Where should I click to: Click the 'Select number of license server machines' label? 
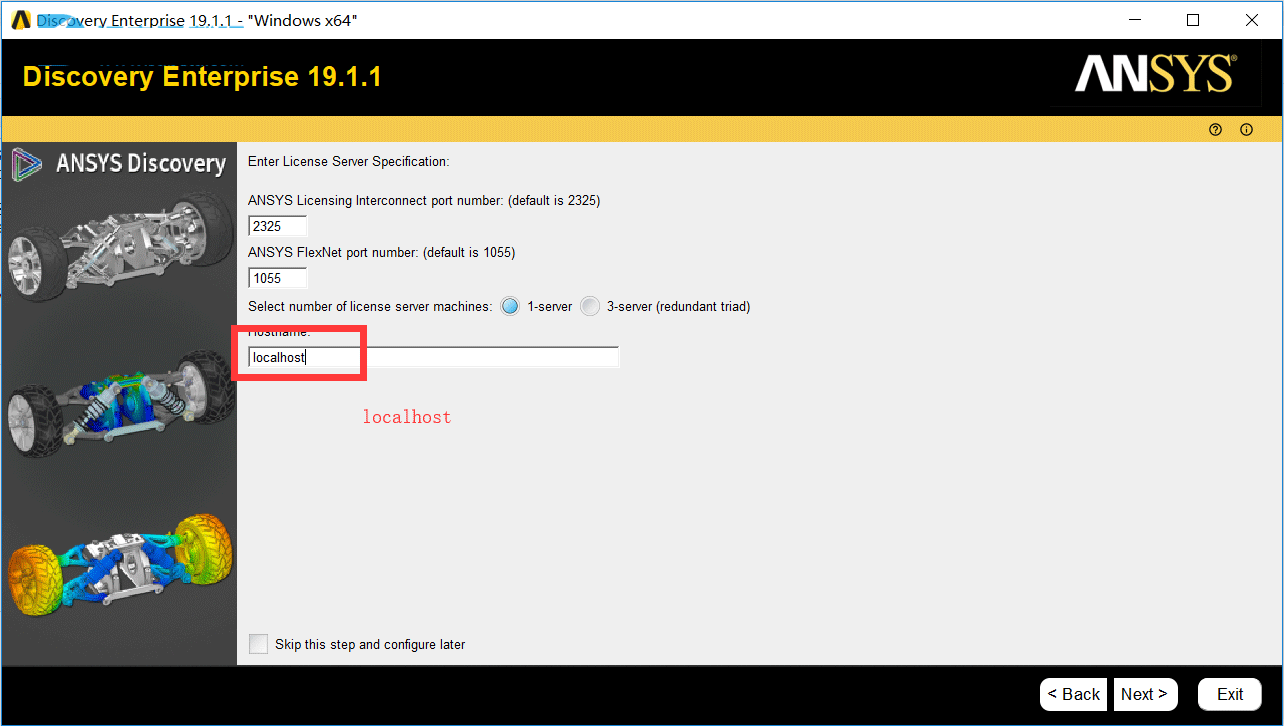coord(370,306)
